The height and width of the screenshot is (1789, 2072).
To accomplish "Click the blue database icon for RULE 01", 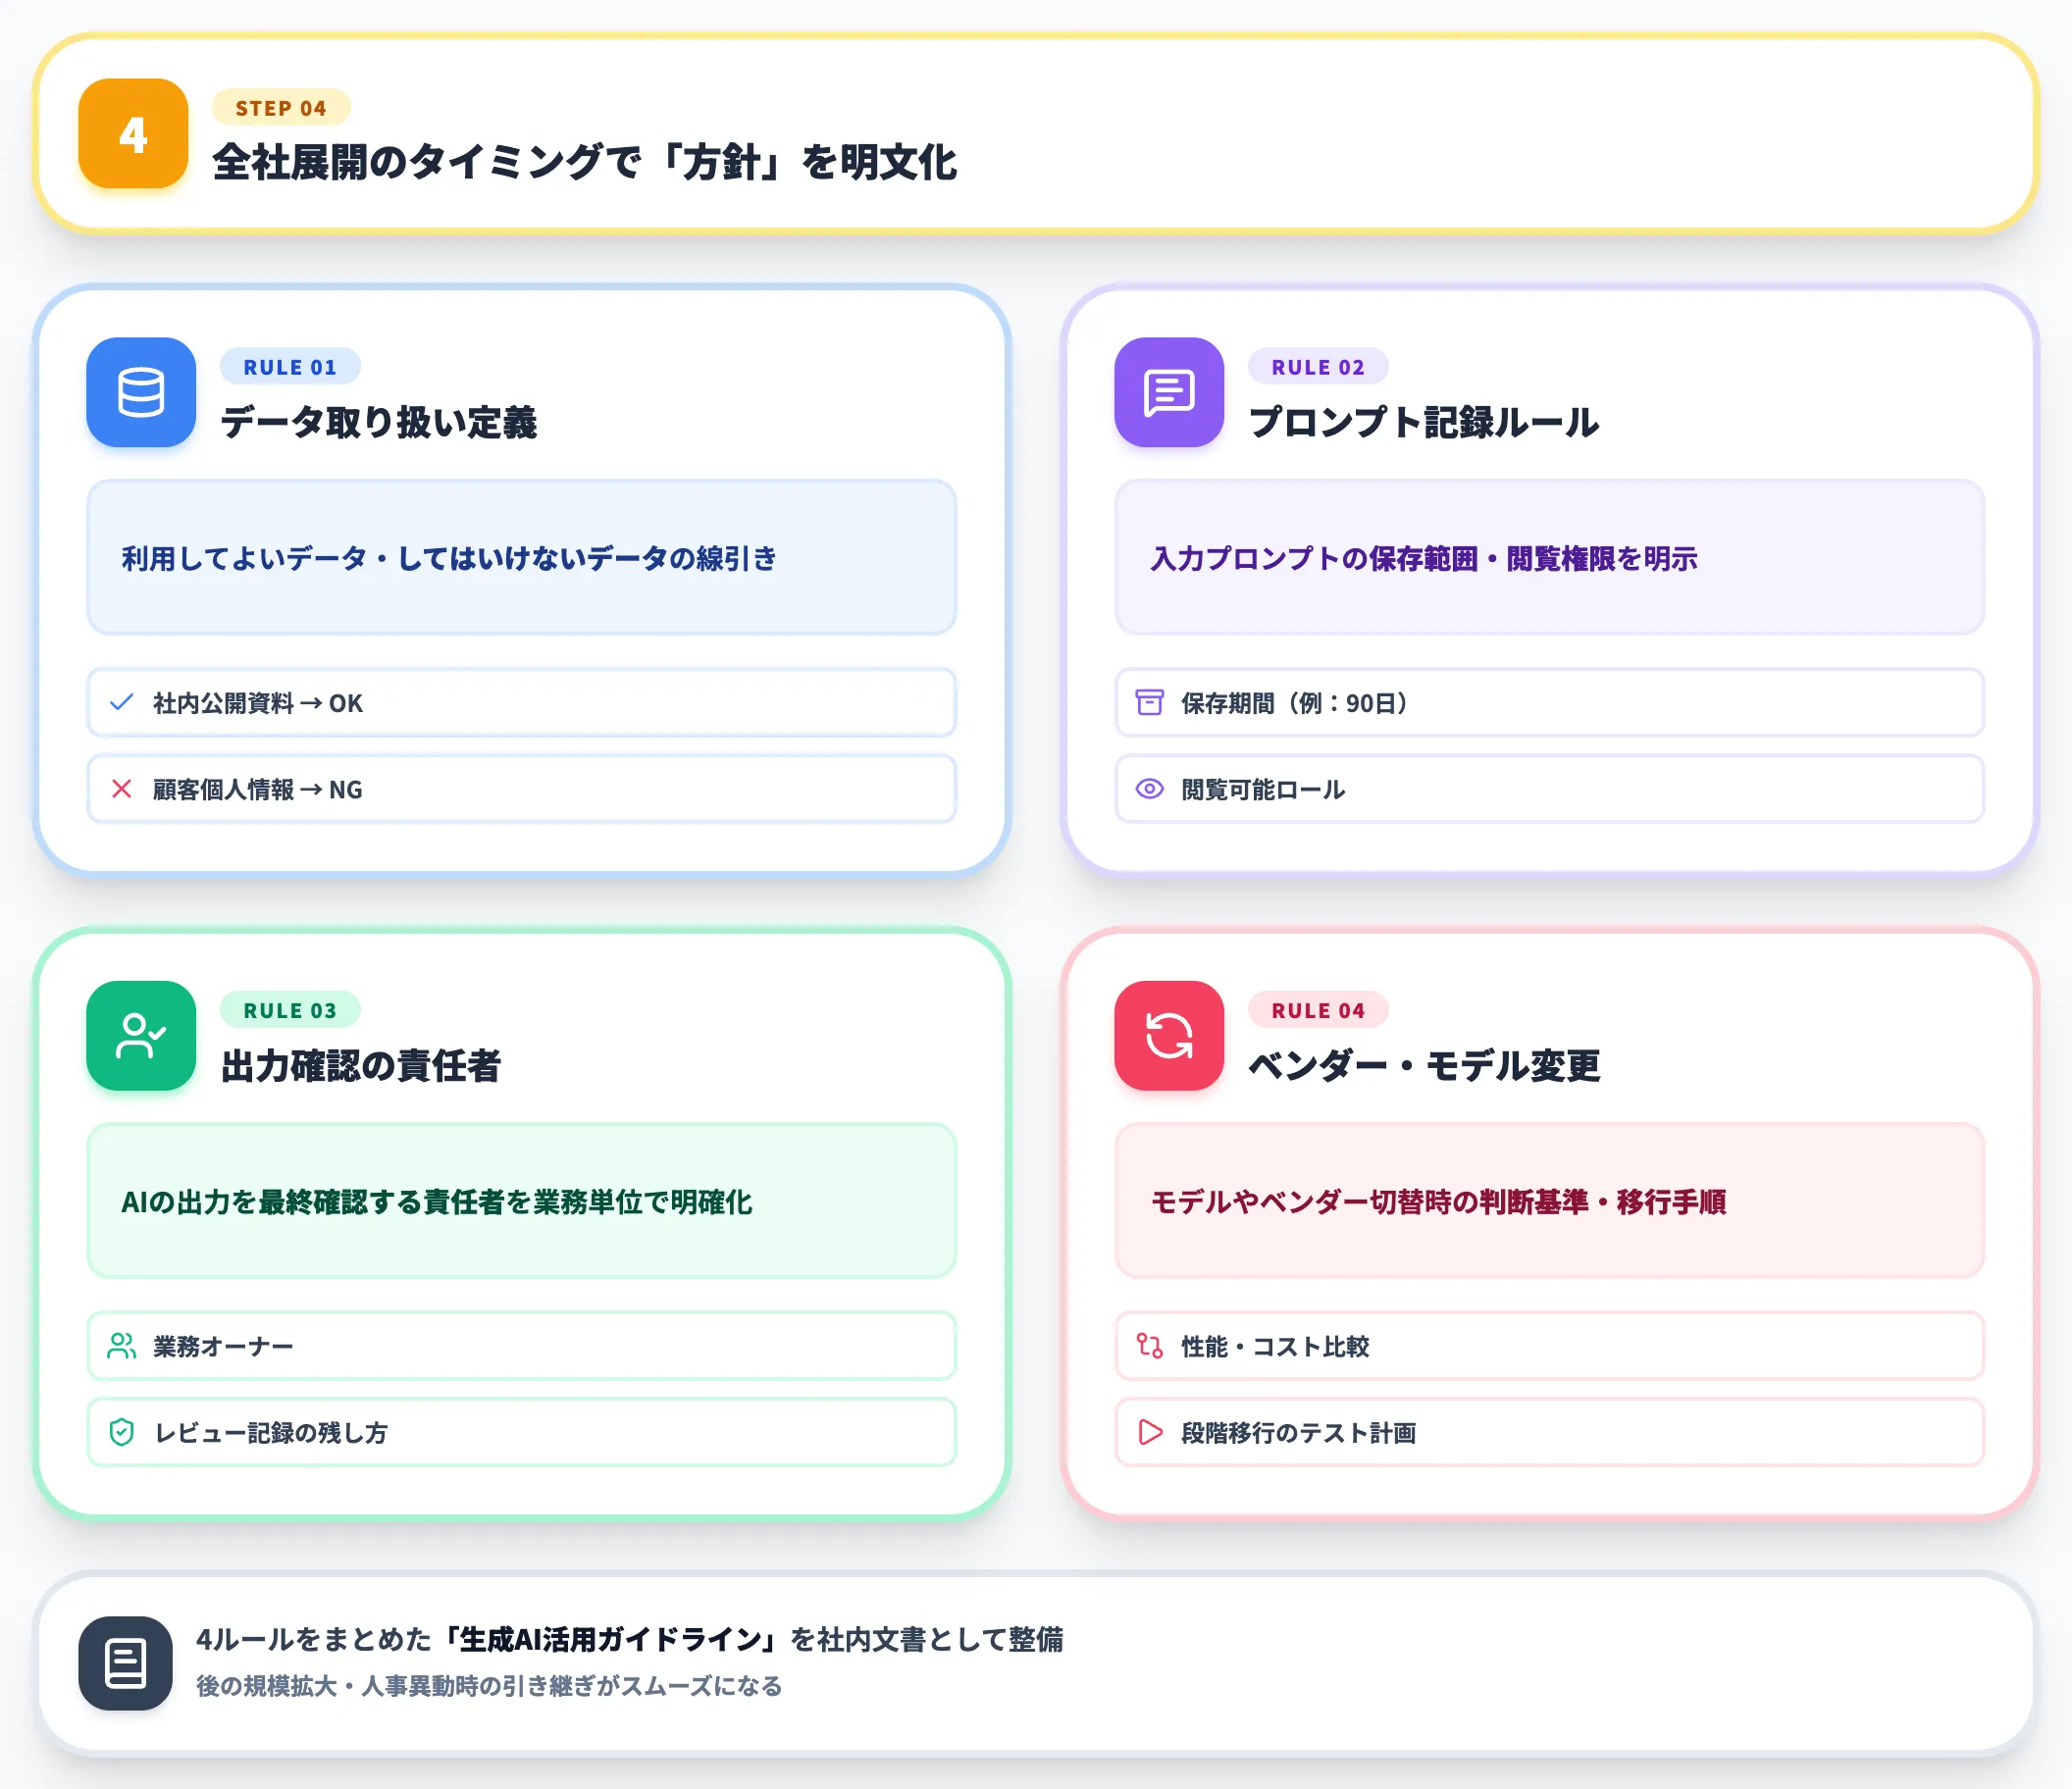I will pyautogui.click(x=141, y=392).
